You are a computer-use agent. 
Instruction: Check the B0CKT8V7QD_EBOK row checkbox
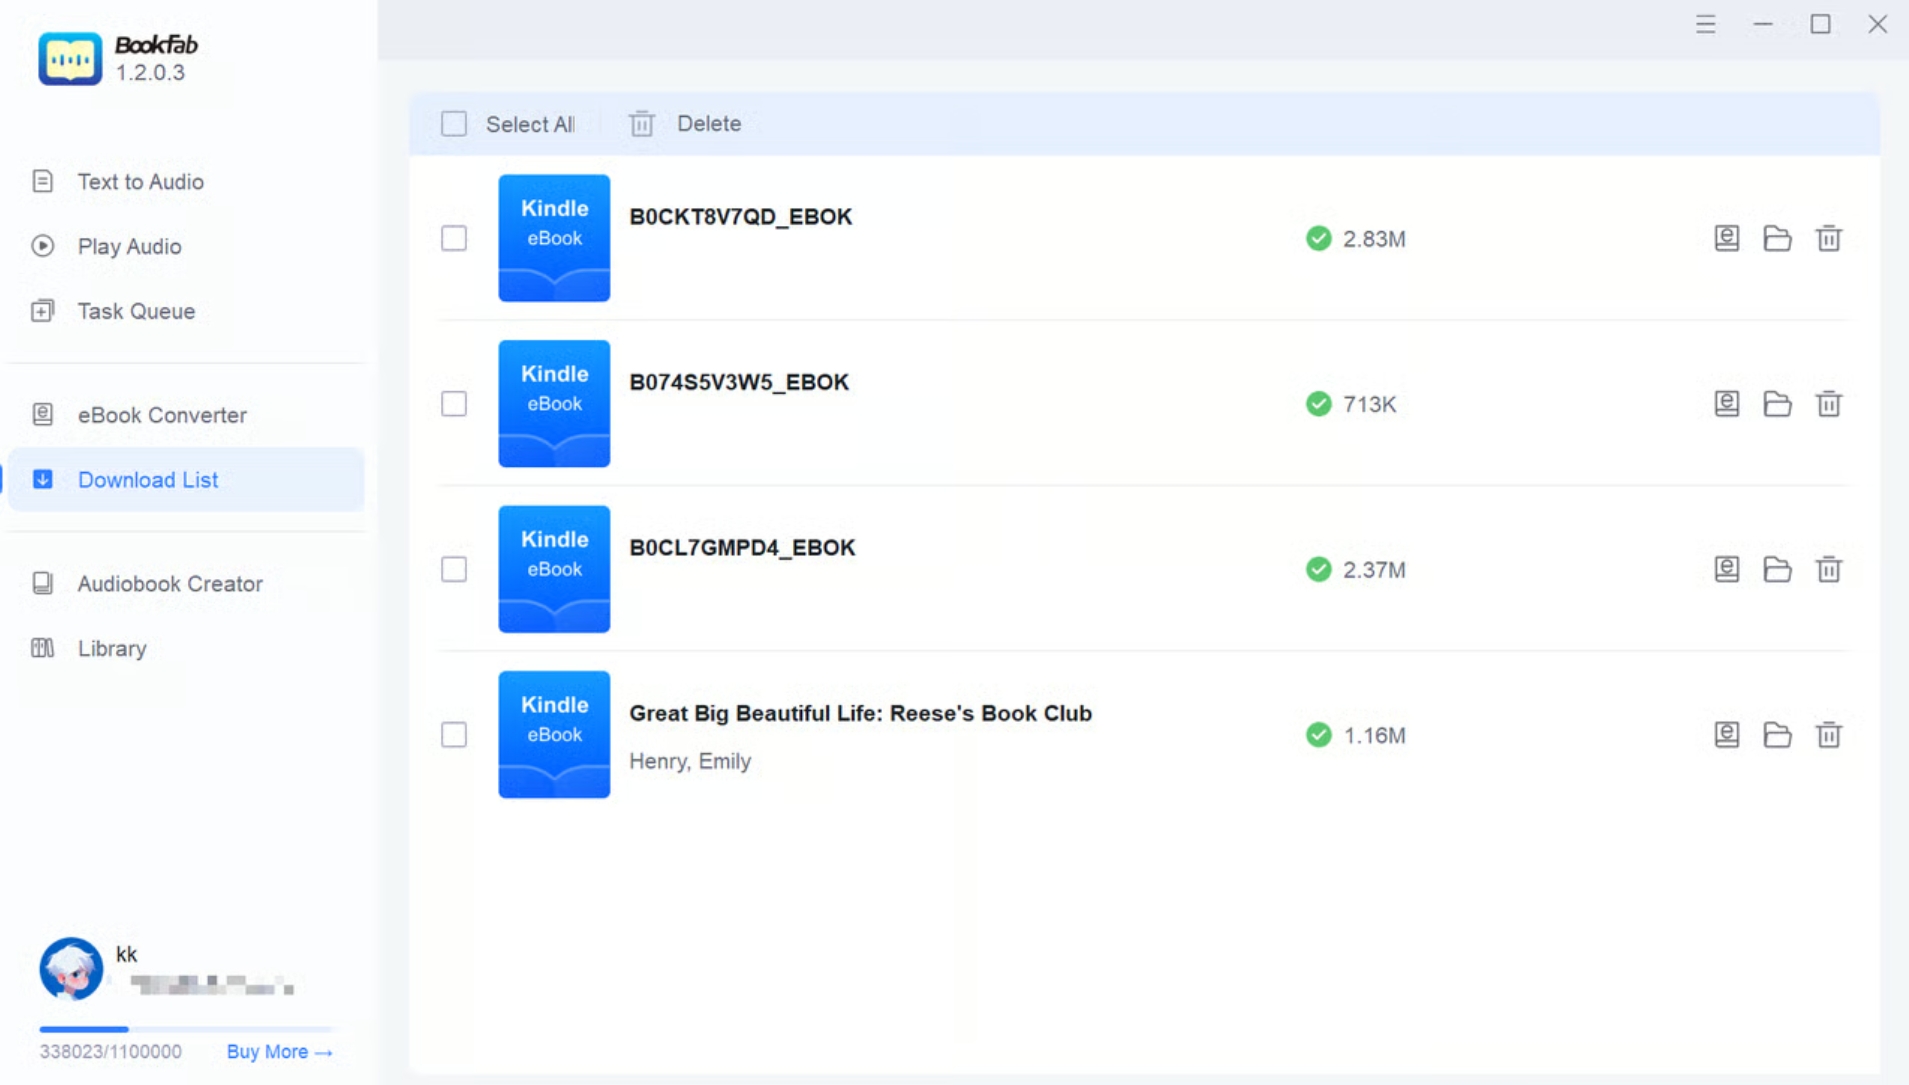point(454,238)
